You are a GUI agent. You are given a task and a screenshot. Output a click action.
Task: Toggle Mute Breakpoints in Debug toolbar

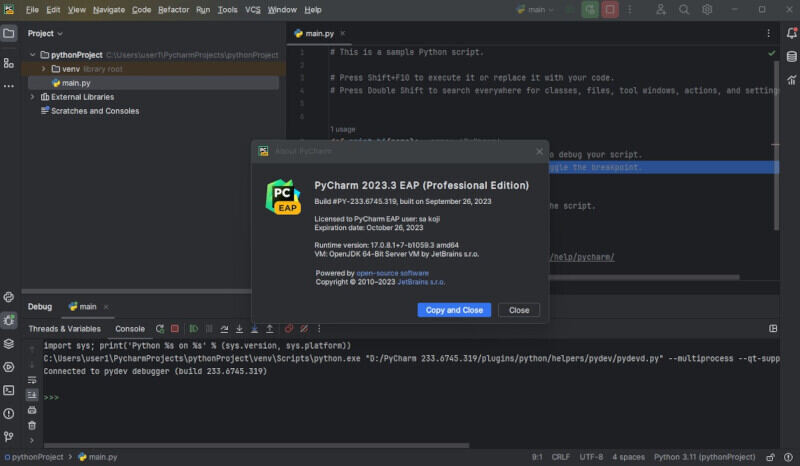(x=304, y=329)
